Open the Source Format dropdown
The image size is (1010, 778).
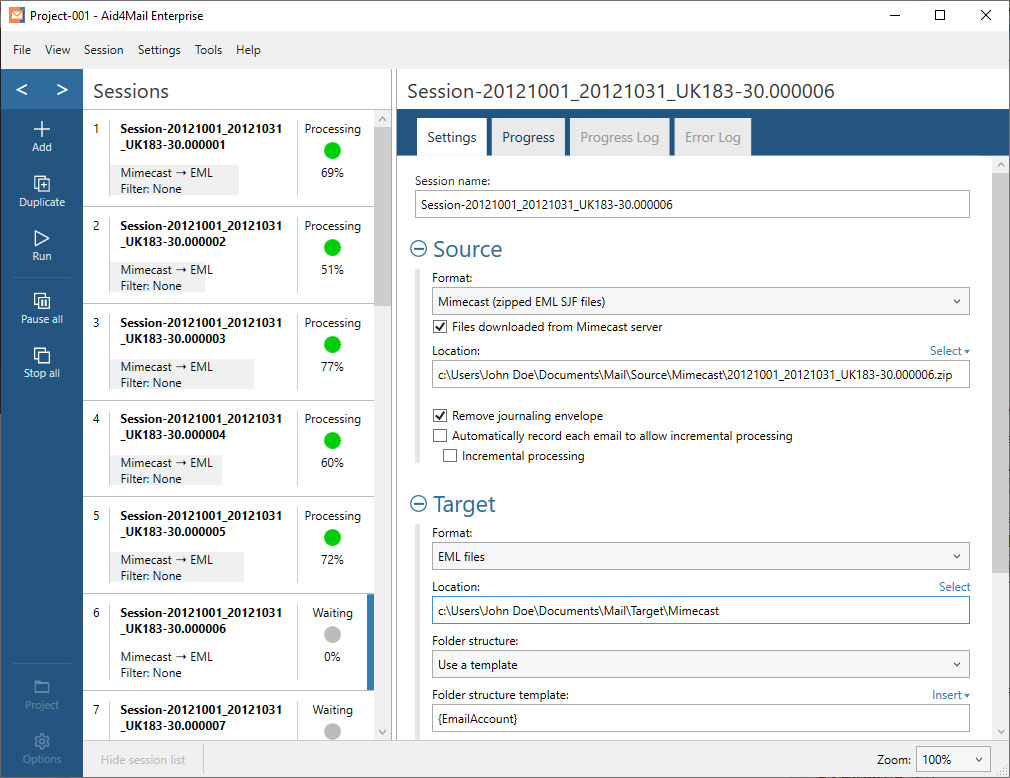tap(700, 301)
